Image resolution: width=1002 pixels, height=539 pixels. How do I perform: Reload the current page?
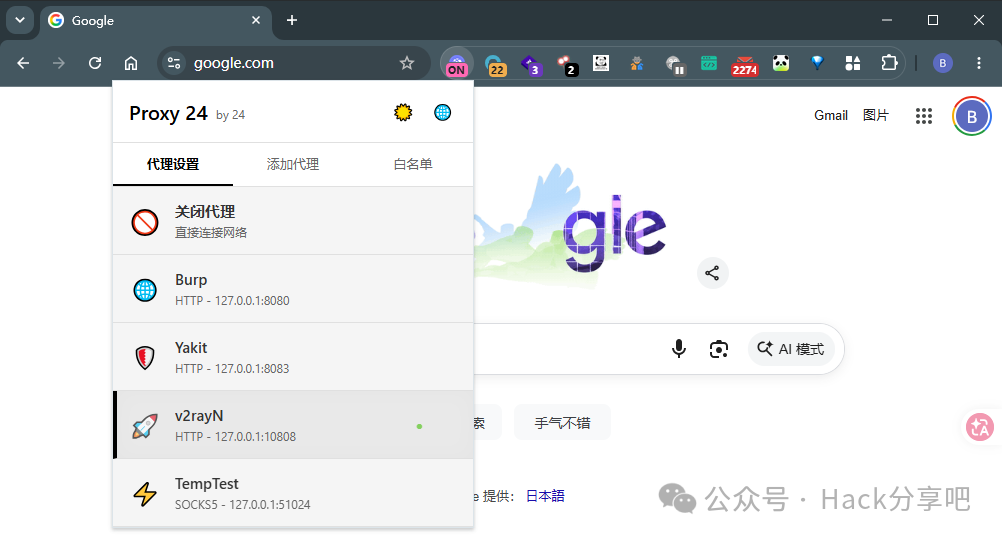[95, 63]
